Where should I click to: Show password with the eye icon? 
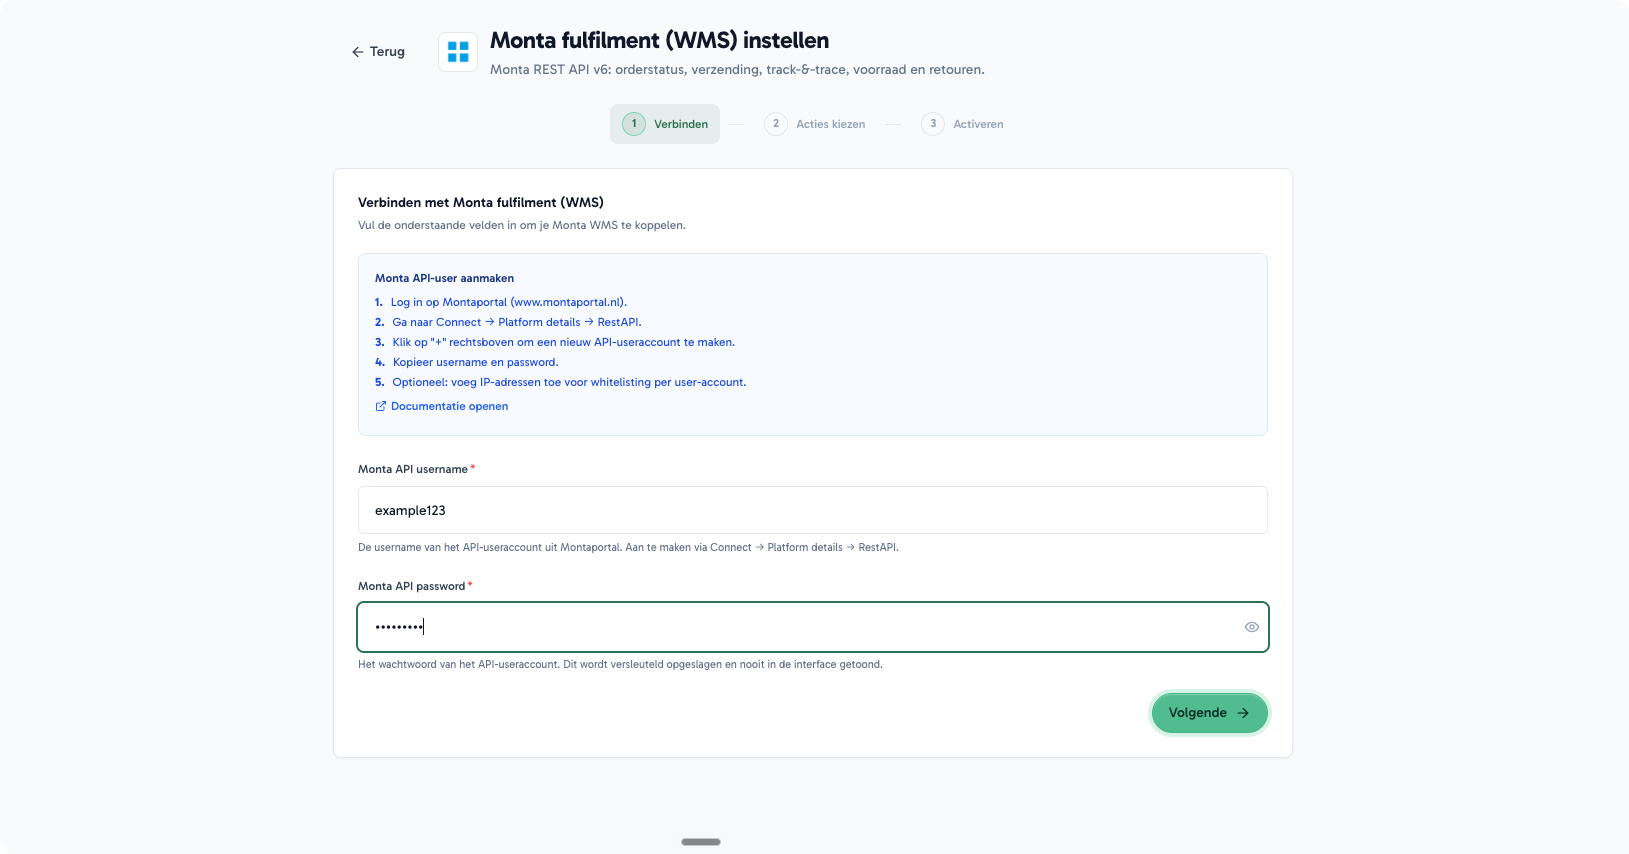1251,627
